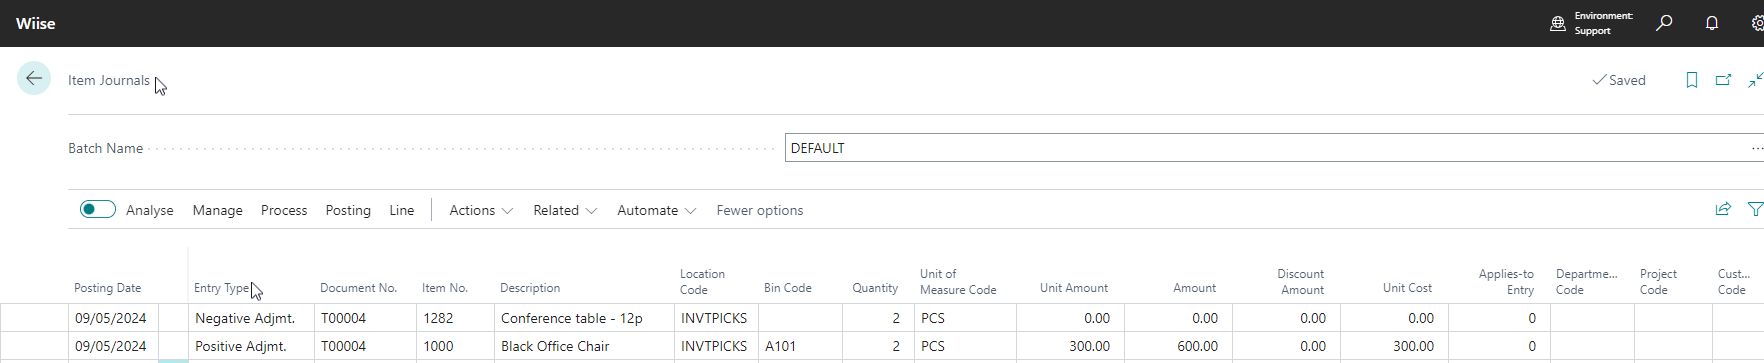
Task: Click Fewer options
Action: pyautogui.click(x=760, y=210)
